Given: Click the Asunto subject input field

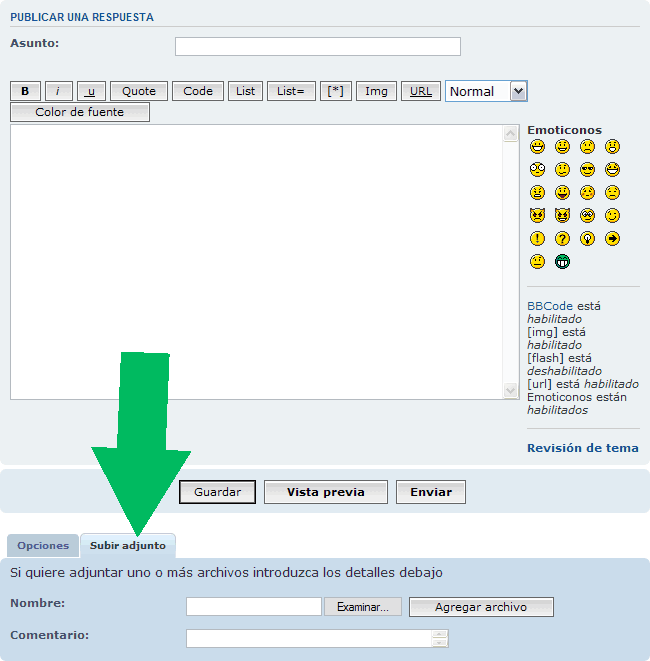Looking at the screenshot, I should pyautogui.click(x=317, y=46).
